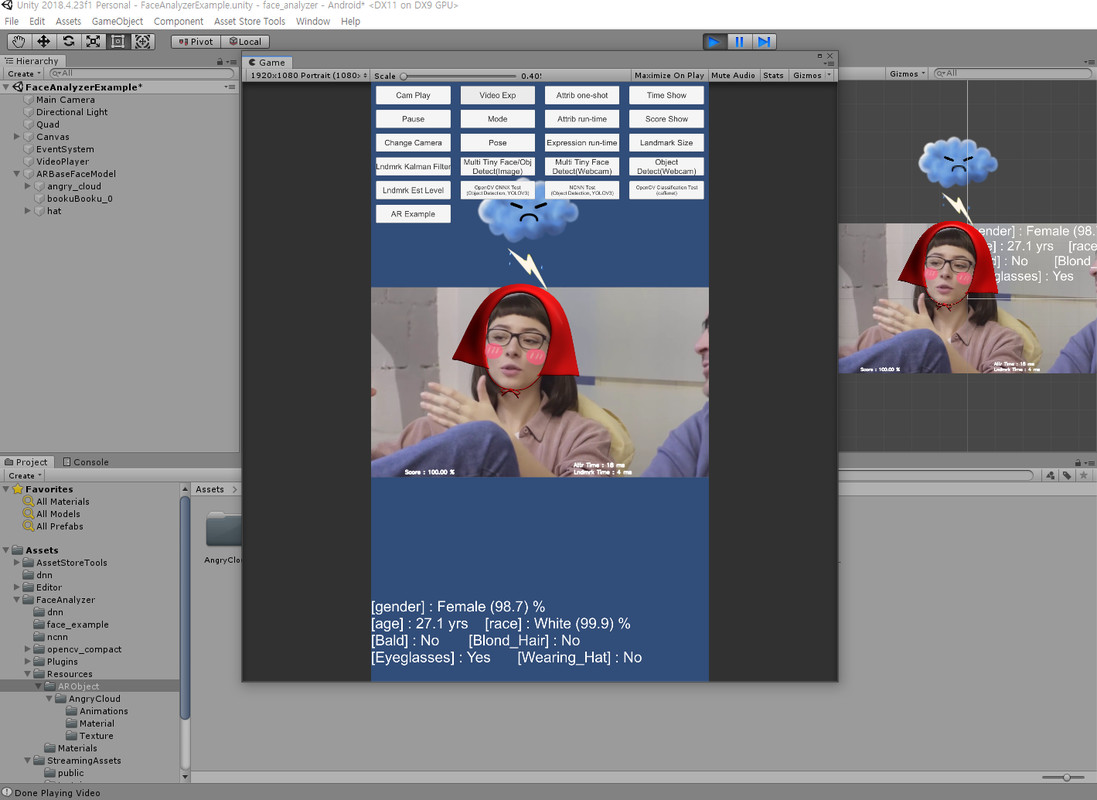The width and height of the screenshot is (1097, 800).
Task: Click the Landmark Size button
Action: (666, 143)
